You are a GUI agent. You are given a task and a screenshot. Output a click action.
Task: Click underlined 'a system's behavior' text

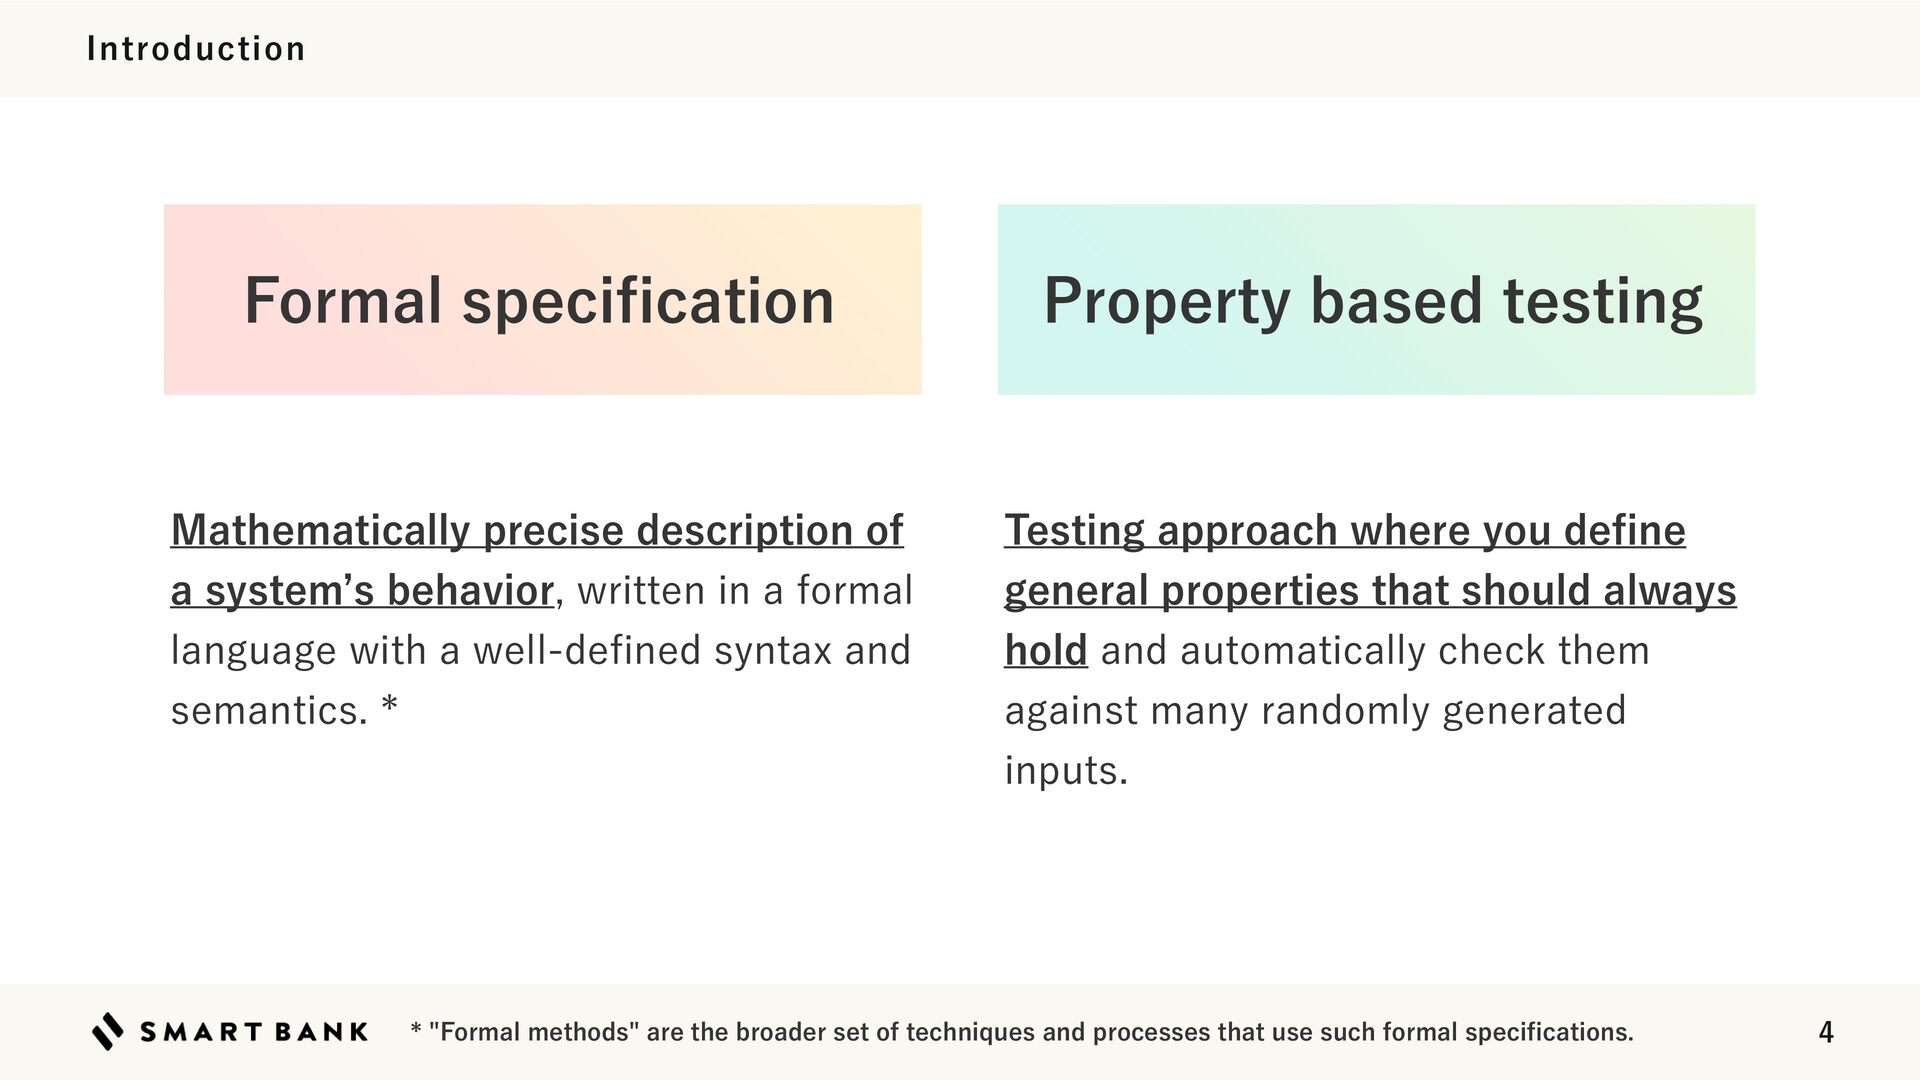point(361,590)
